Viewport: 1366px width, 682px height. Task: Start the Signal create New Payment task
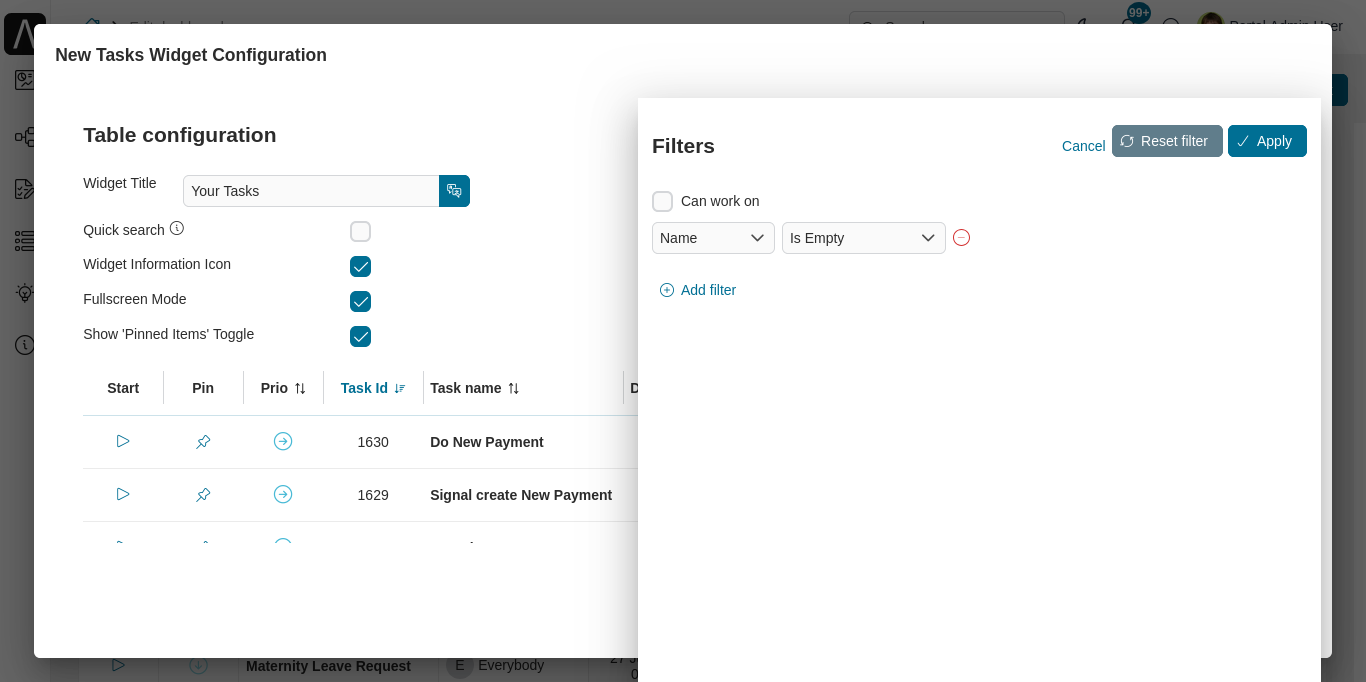[123, 494]
